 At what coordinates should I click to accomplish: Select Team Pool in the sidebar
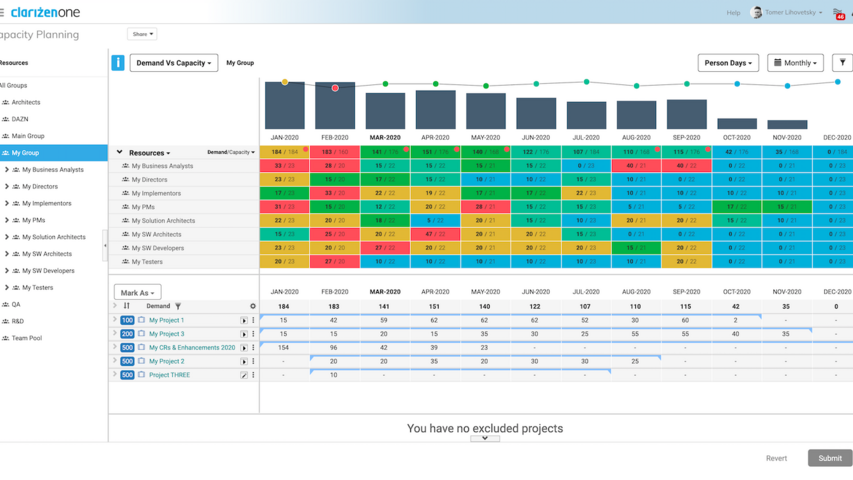tap(26, 338)
